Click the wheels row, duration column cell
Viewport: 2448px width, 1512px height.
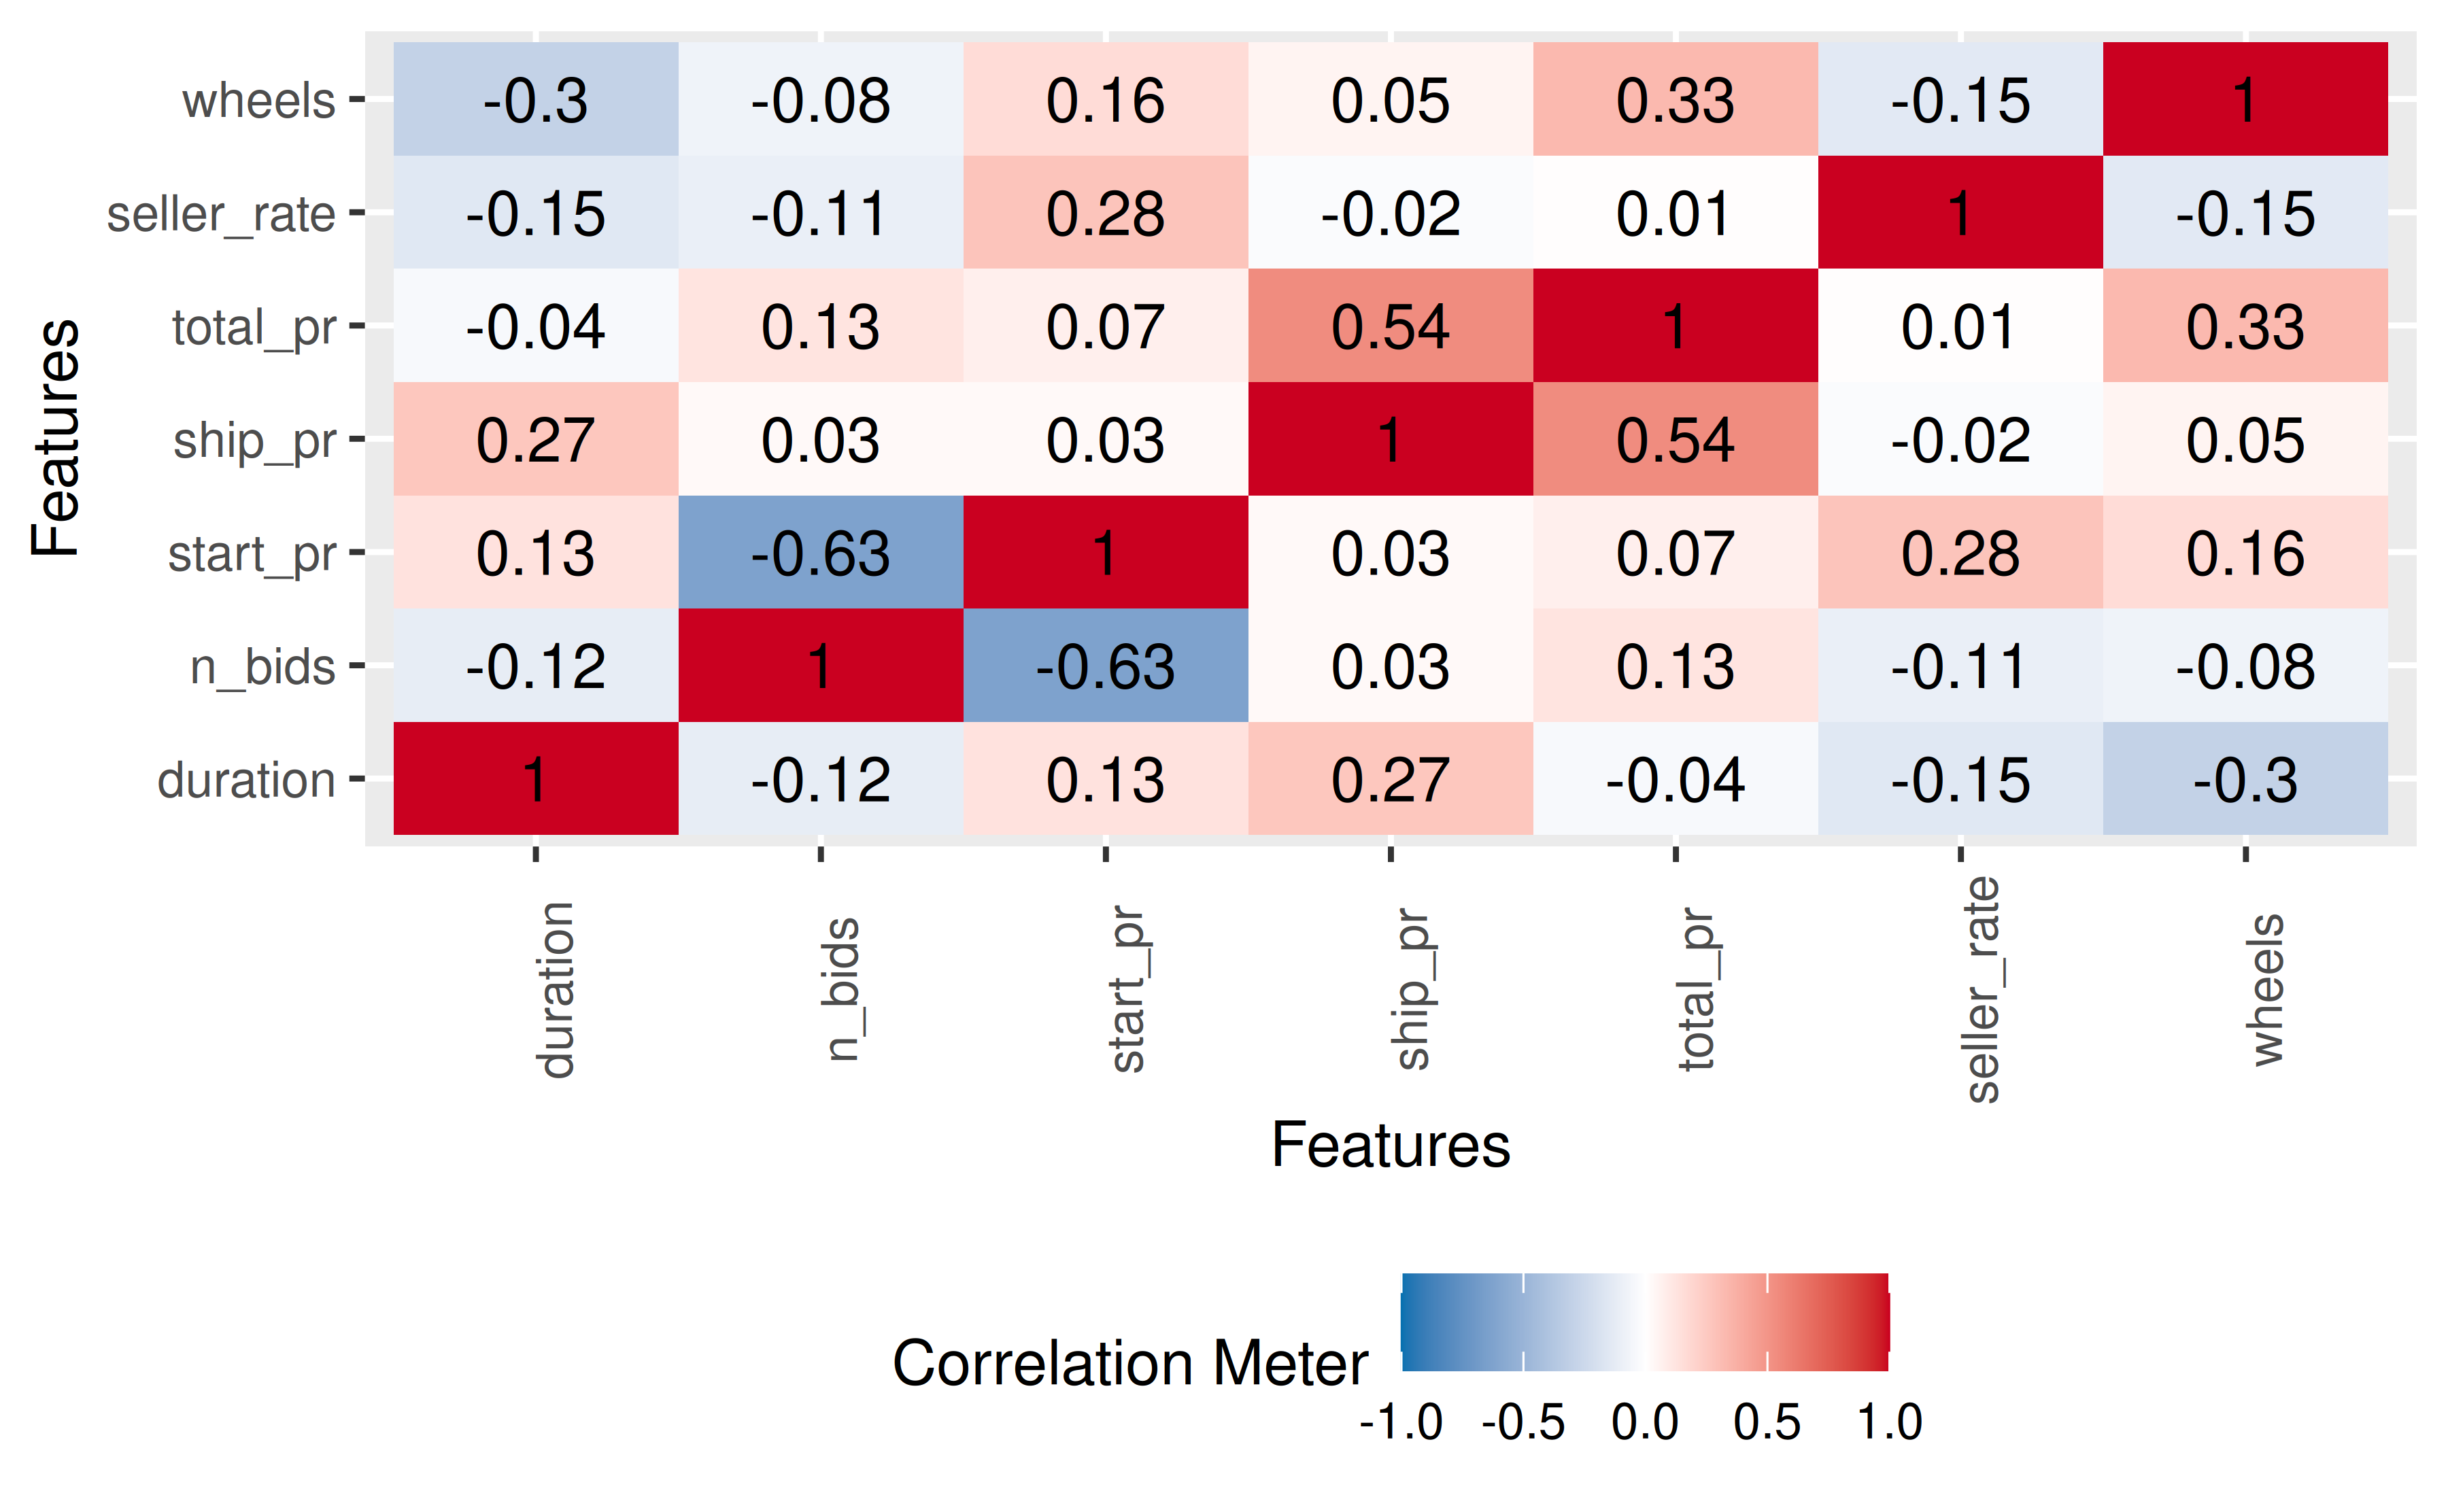point(535,99)
